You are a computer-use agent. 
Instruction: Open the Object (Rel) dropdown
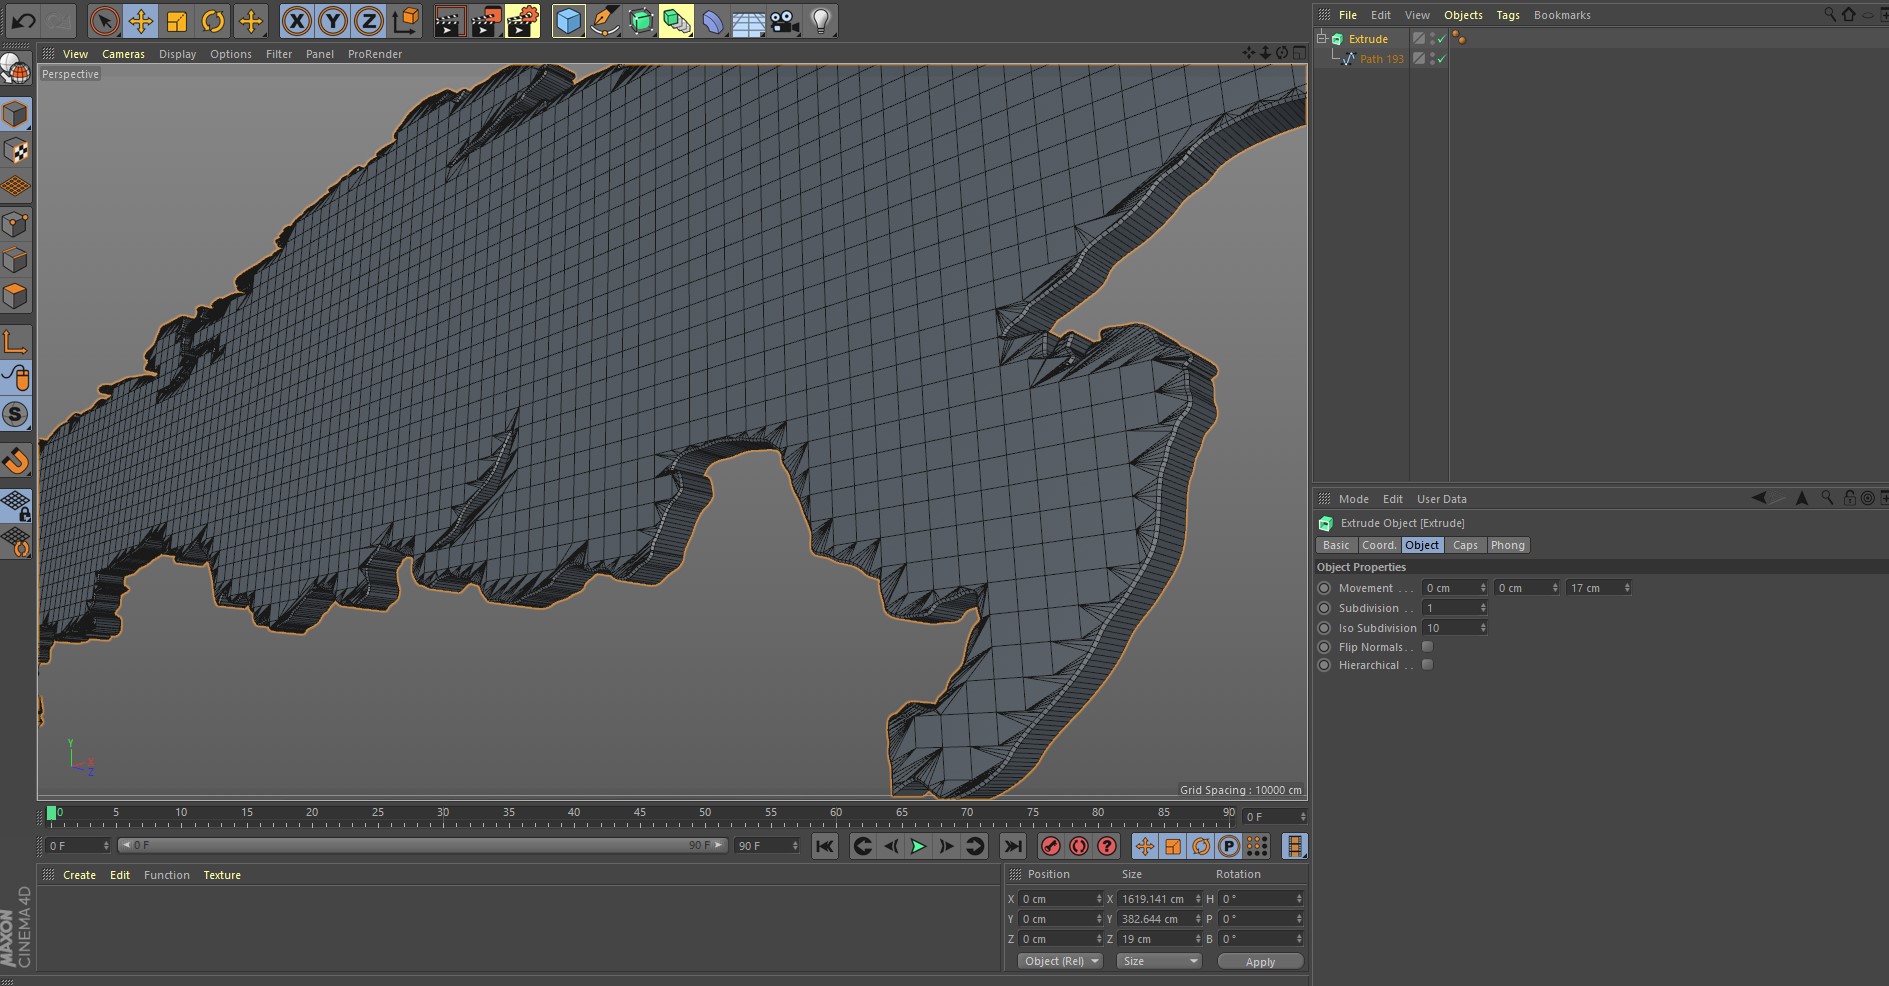(x=1060, y=961)
